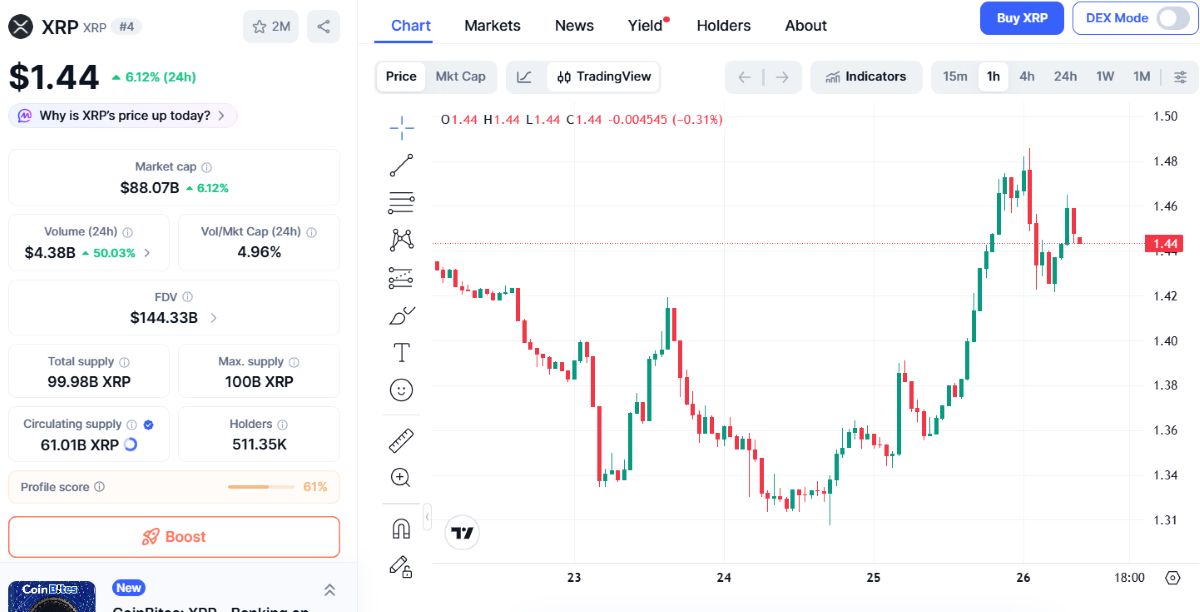The image size is (1200, 612).
Task: Click the Market cap $88.07B card
Action: pyautogui.click(x=174, y=178)
